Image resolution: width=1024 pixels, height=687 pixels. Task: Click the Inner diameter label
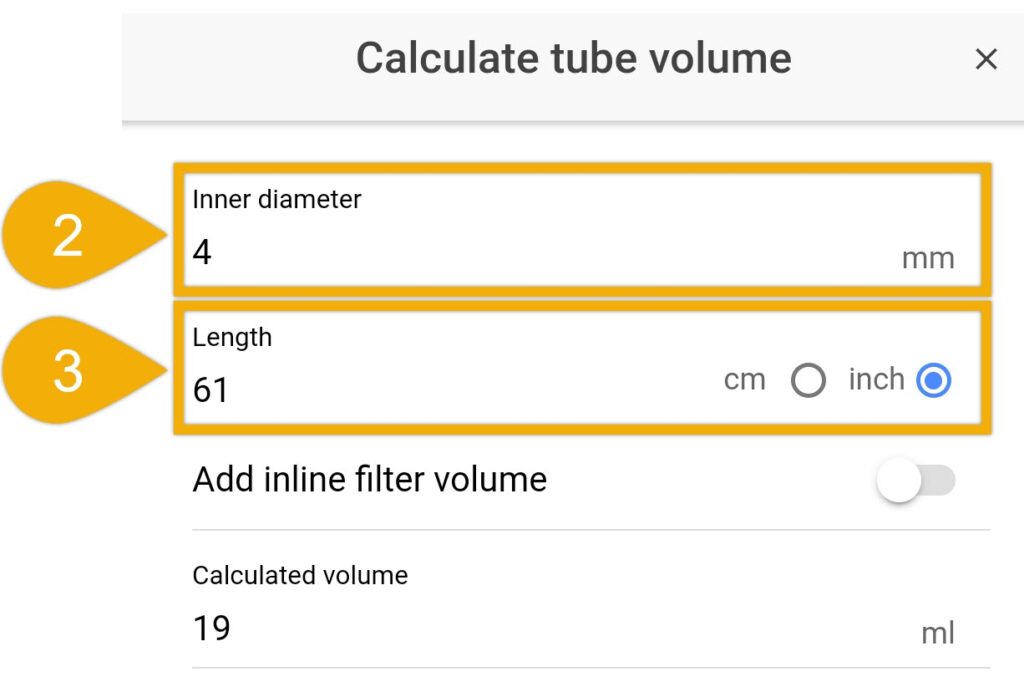(x=276, y=199)
